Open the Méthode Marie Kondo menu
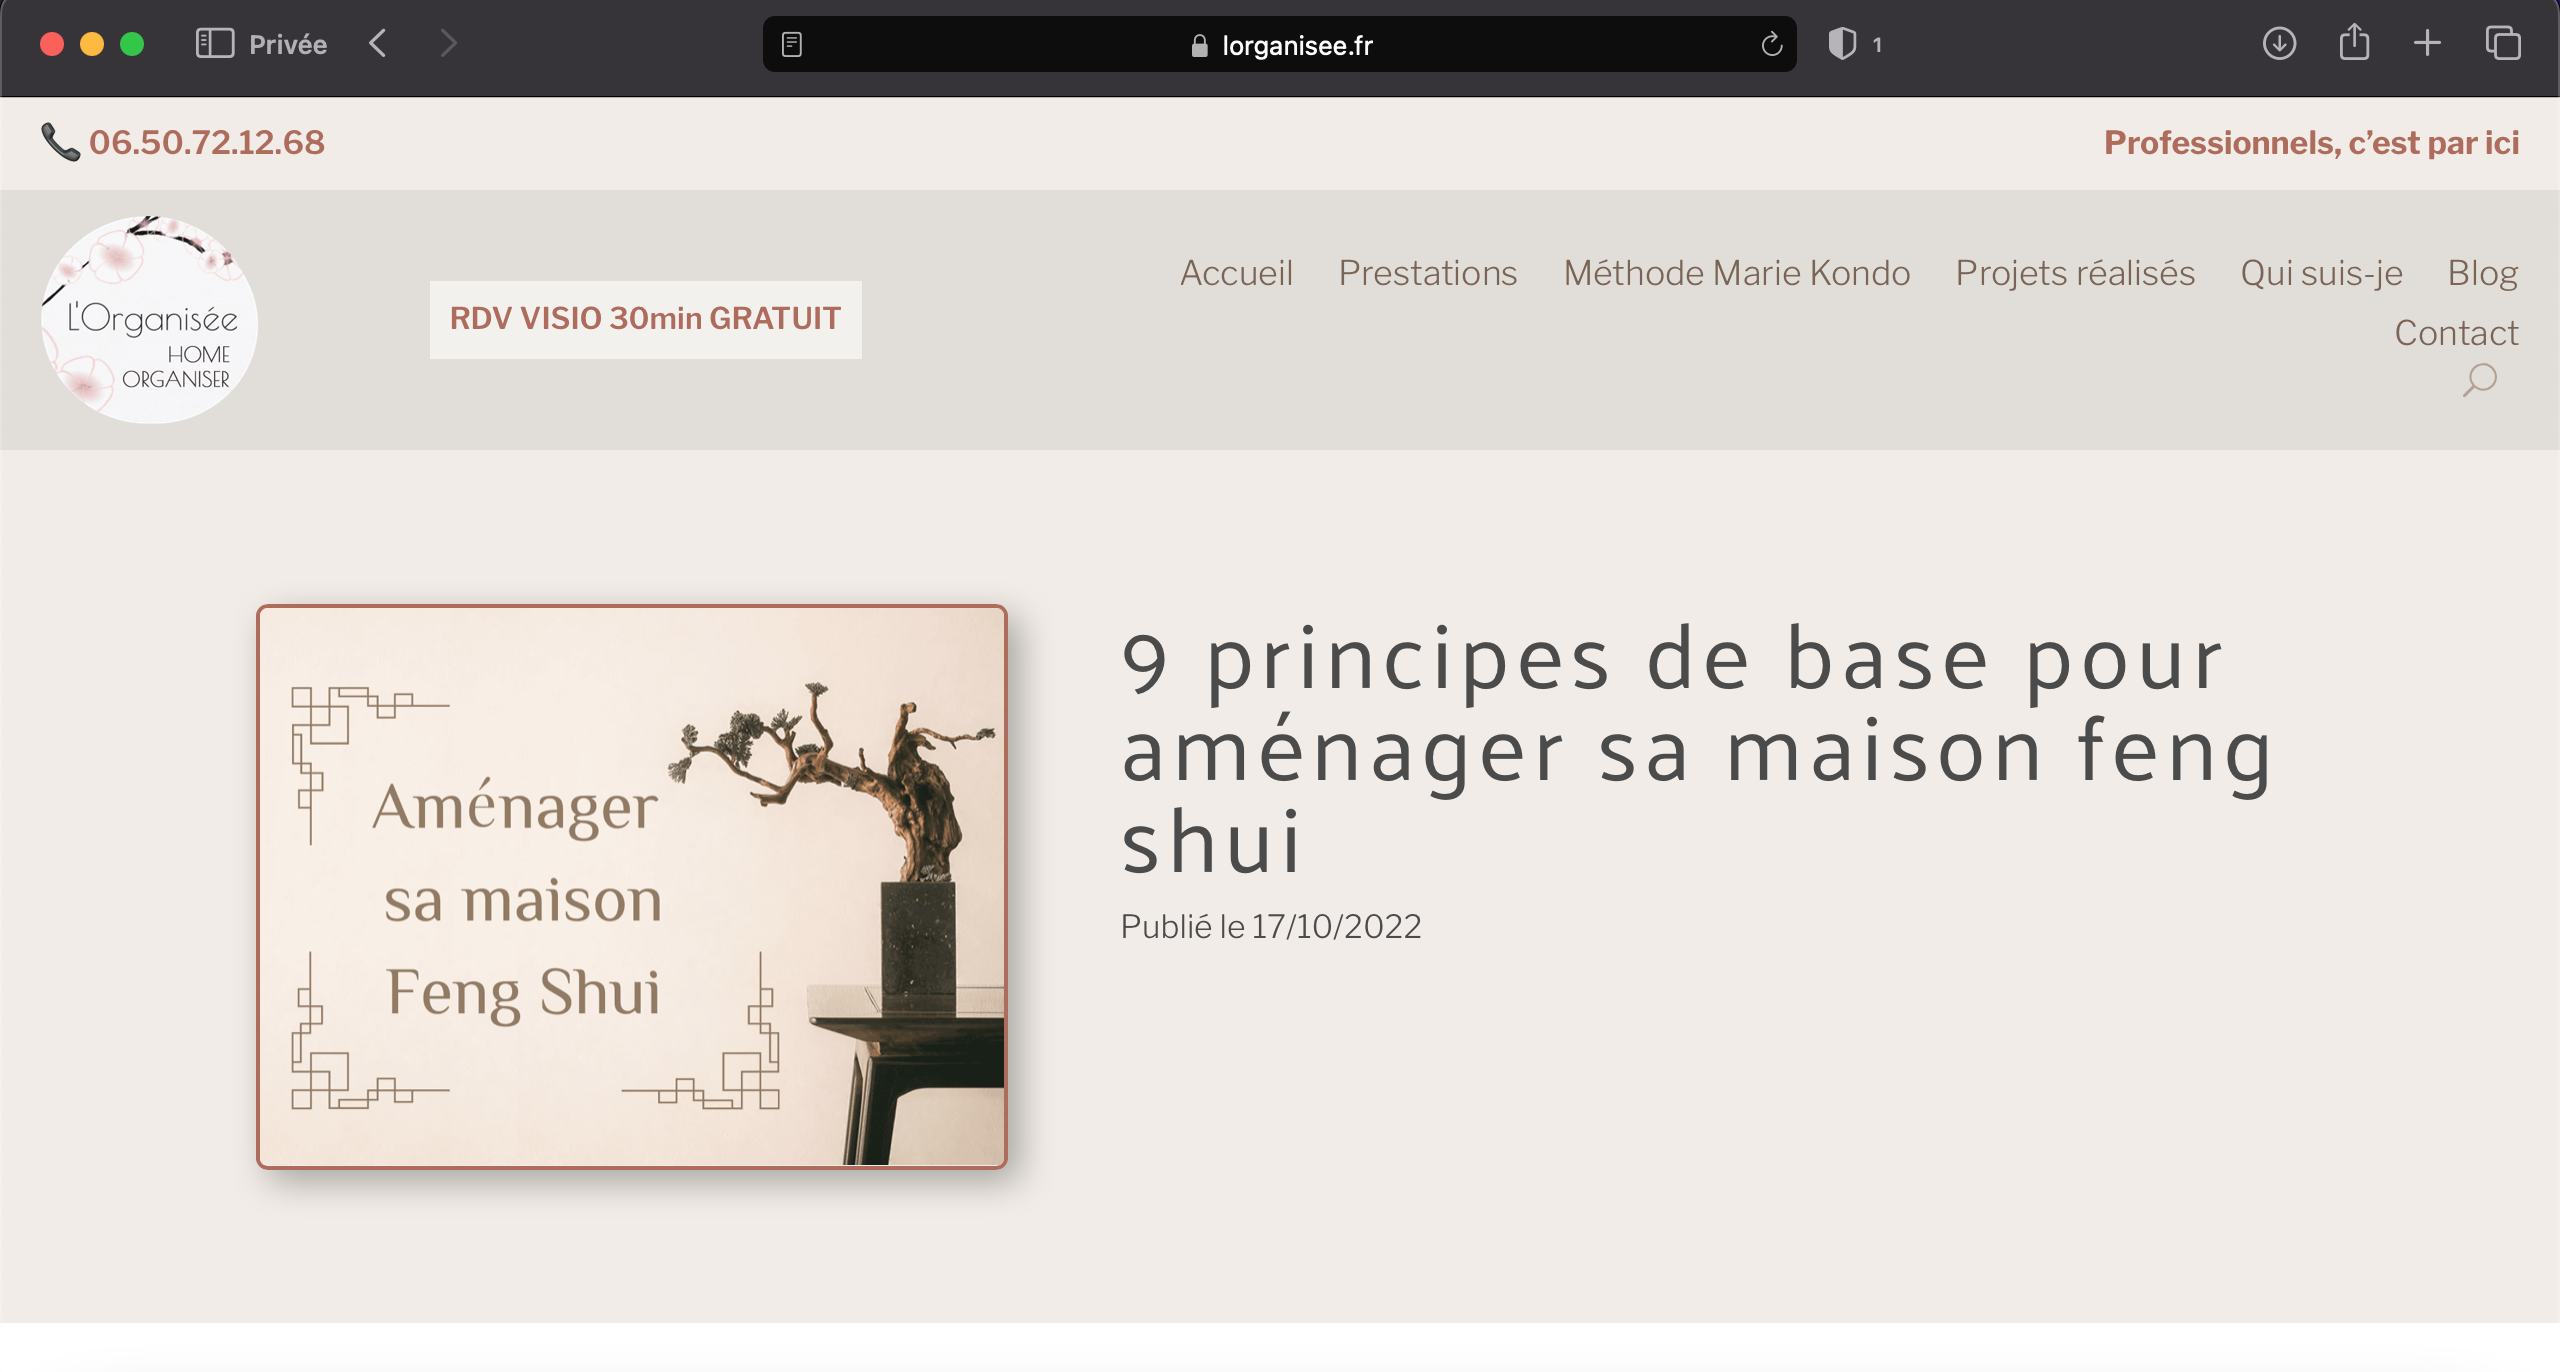This screenshot has width=2560, height=1372. point(1737,273)
